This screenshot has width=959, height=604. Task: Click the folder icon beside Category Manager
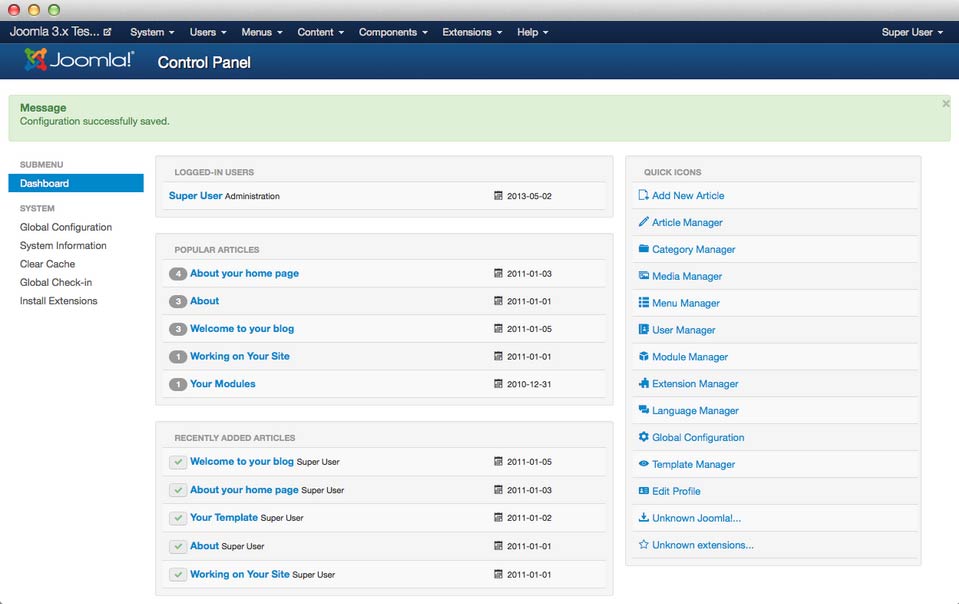pos(644,249)
